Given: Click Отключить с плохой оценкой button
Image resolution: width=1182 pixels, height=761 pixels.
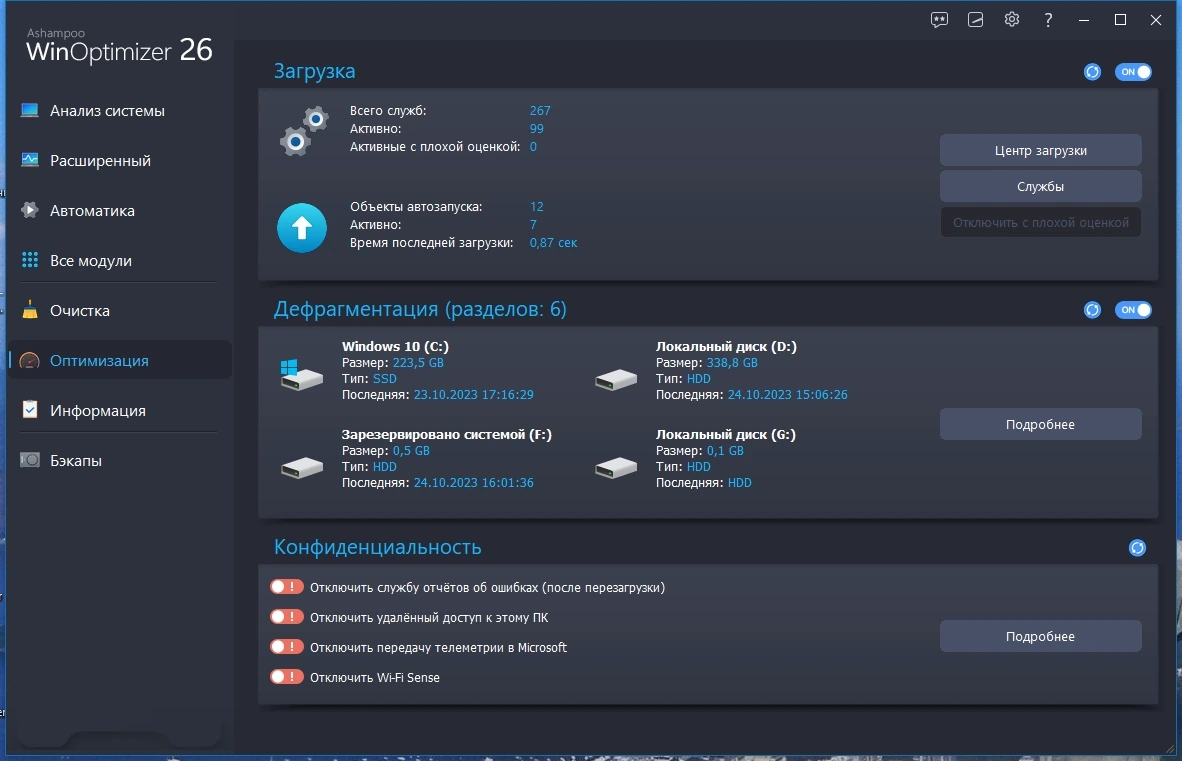Looking at the screenshot, I should pos(1040,222).
